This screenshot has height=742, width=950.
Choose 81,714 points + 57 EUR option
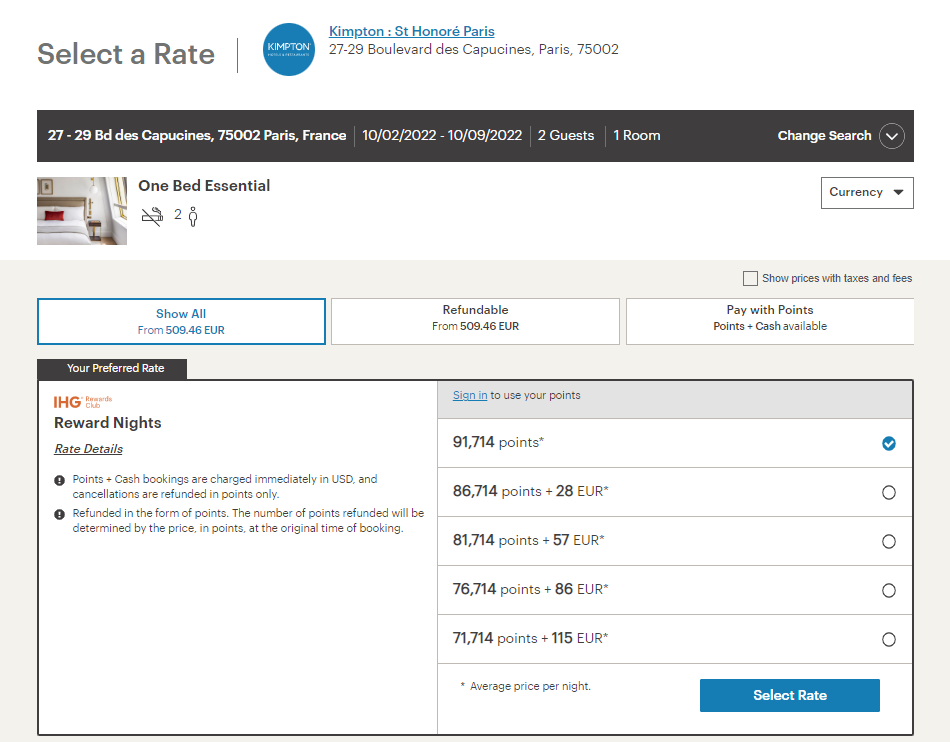[x=888, y=541]
